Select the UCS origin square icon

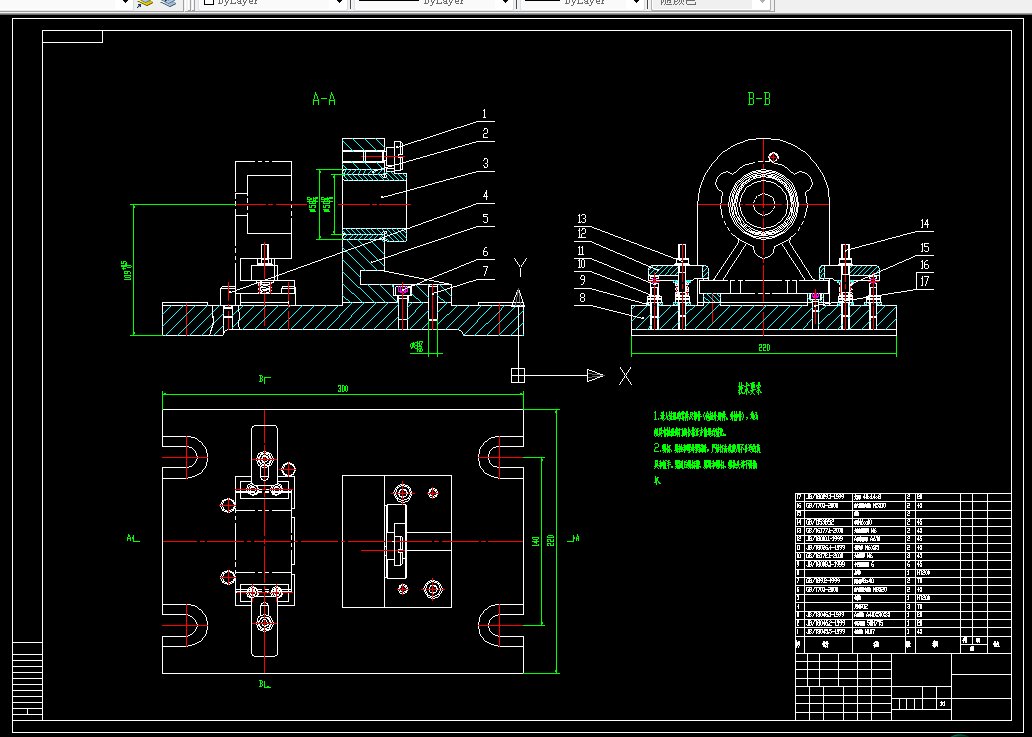518,375
